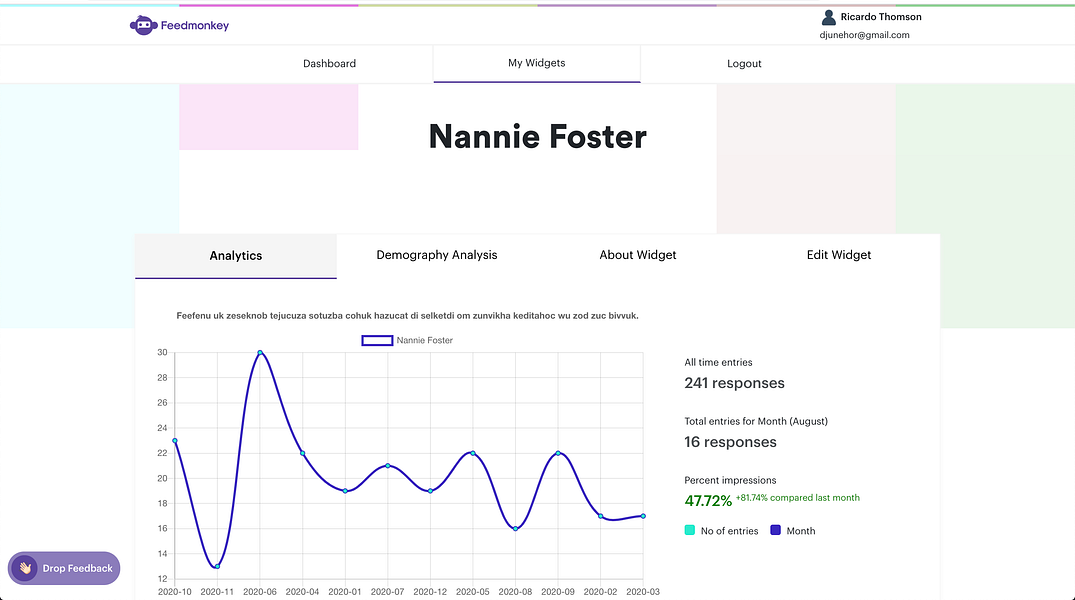
Task: Click the user profile avatar icon
Action: tap(828, 16)
